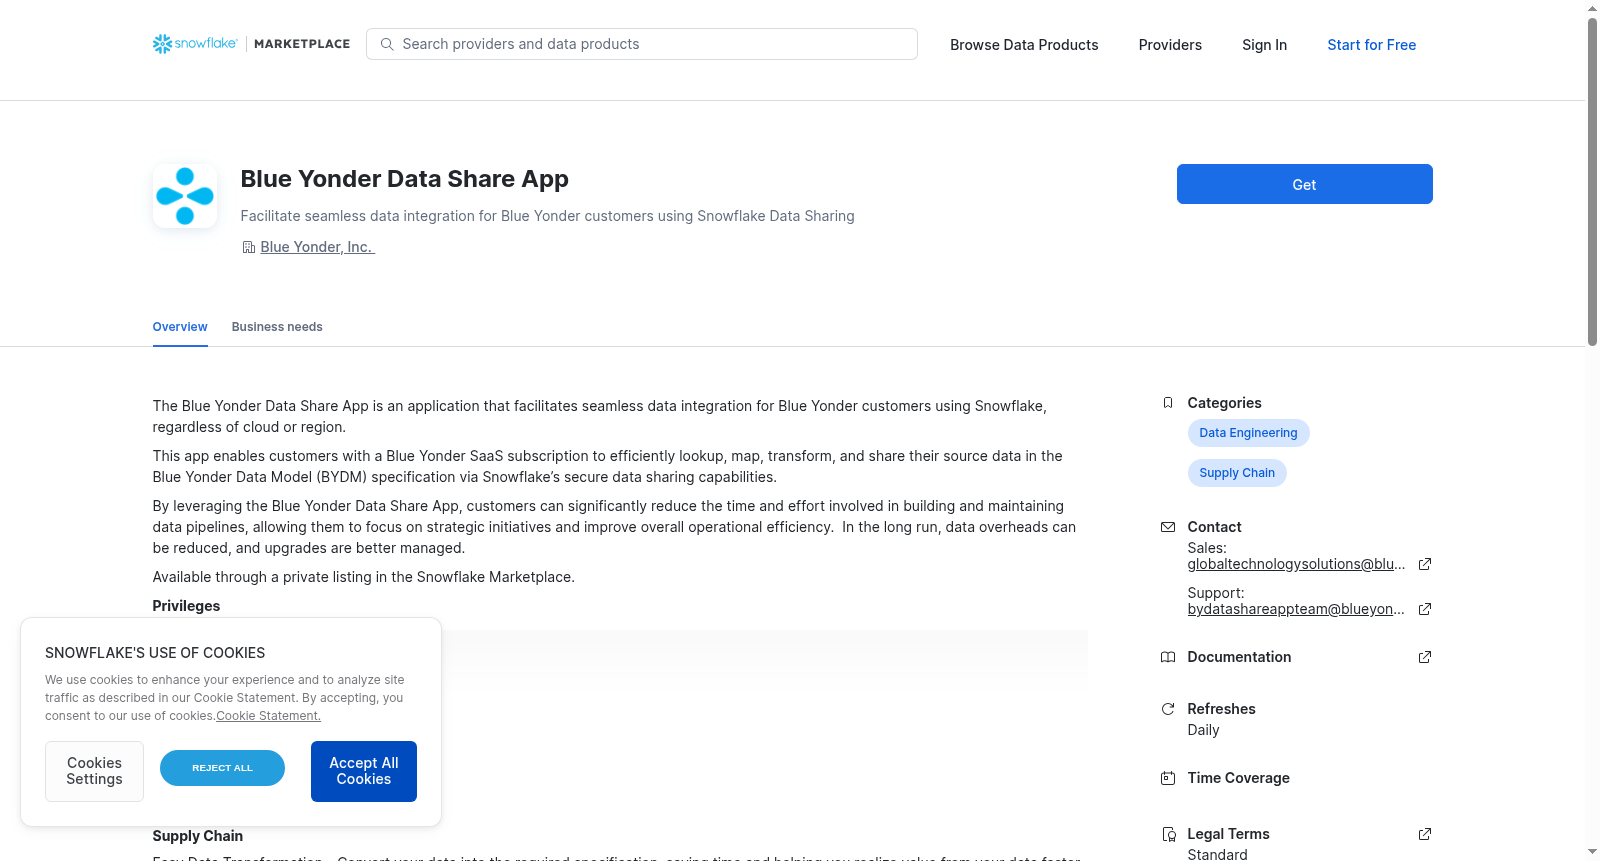Image resolution: width=1600 pixels, height=861 pixels.
Task: Click the Blue Yonder Data Share App title
Action: (404, 179)
